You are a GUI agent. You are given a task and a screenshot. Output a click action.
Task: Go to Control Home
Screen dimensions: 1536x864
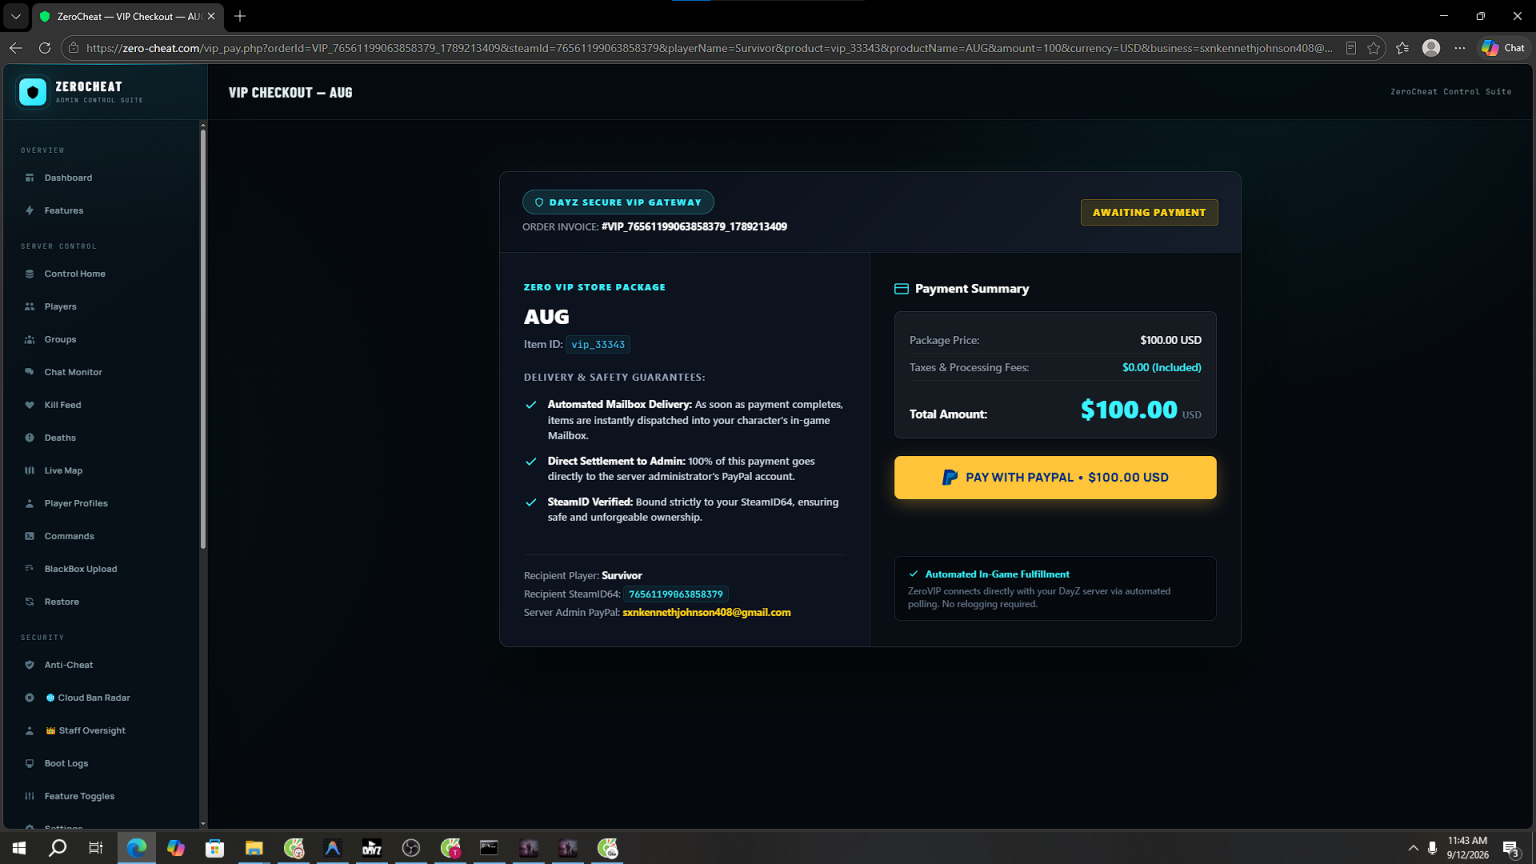(x=75, y=274)
